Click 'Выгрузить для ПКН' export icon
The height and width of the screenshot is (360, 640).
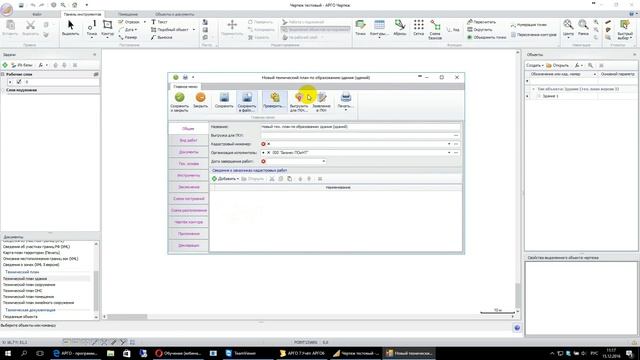299,97
